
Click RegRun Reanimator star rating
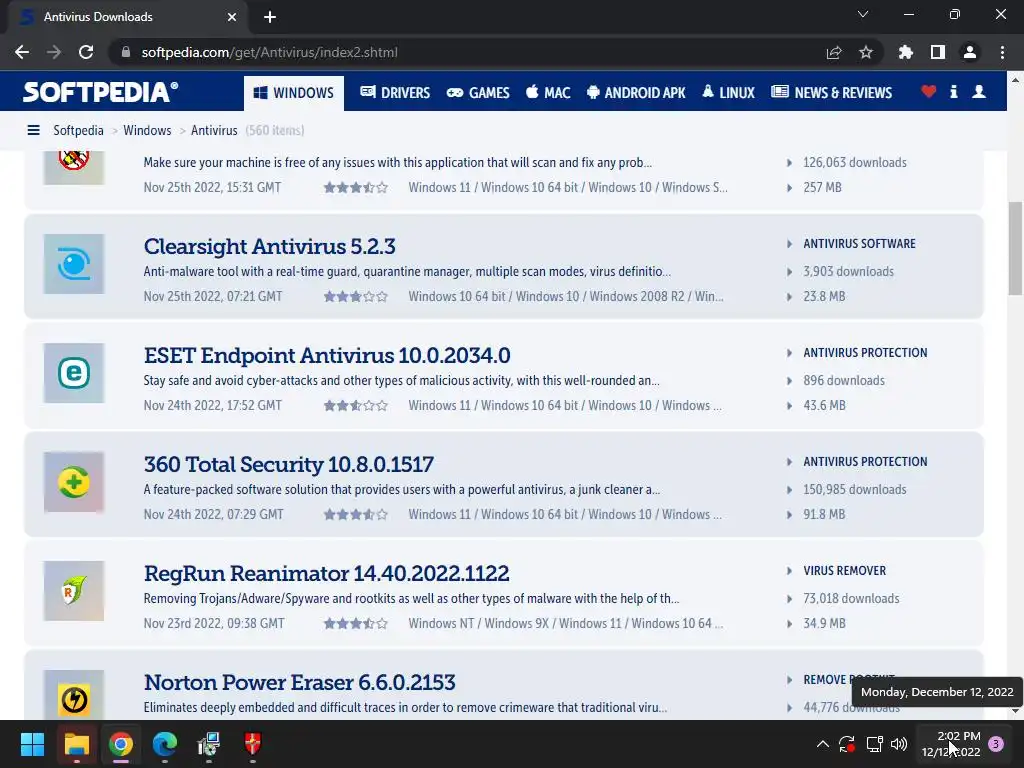click(356, 624)
